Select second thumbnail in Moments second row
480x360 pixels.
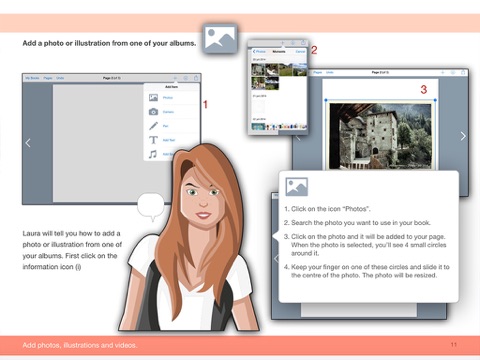click(272, 83)
